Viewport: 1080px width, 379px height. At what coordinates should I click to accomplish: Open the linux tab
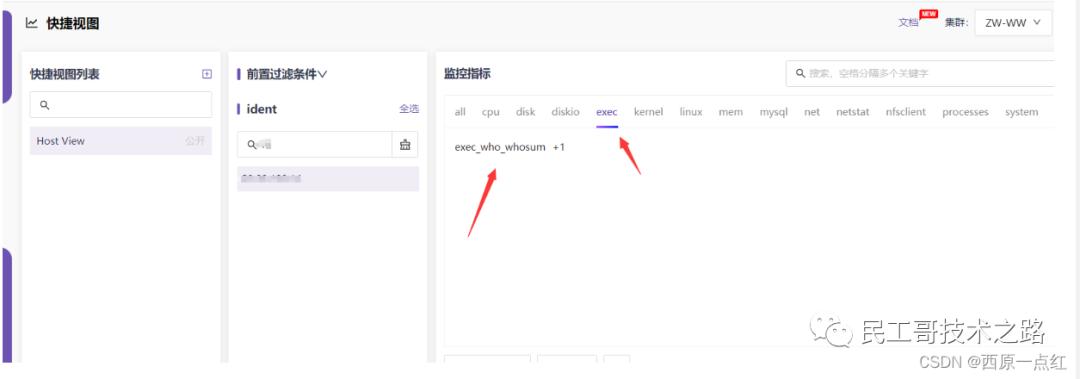[x=691, y=112]
